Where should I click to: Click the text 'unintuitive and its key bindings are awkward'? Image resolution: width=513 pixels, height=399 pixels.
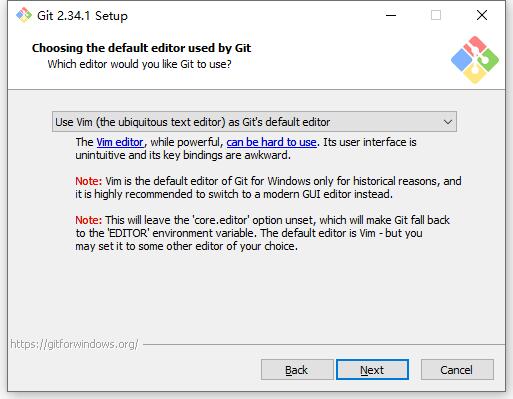(x=183, y=155)
